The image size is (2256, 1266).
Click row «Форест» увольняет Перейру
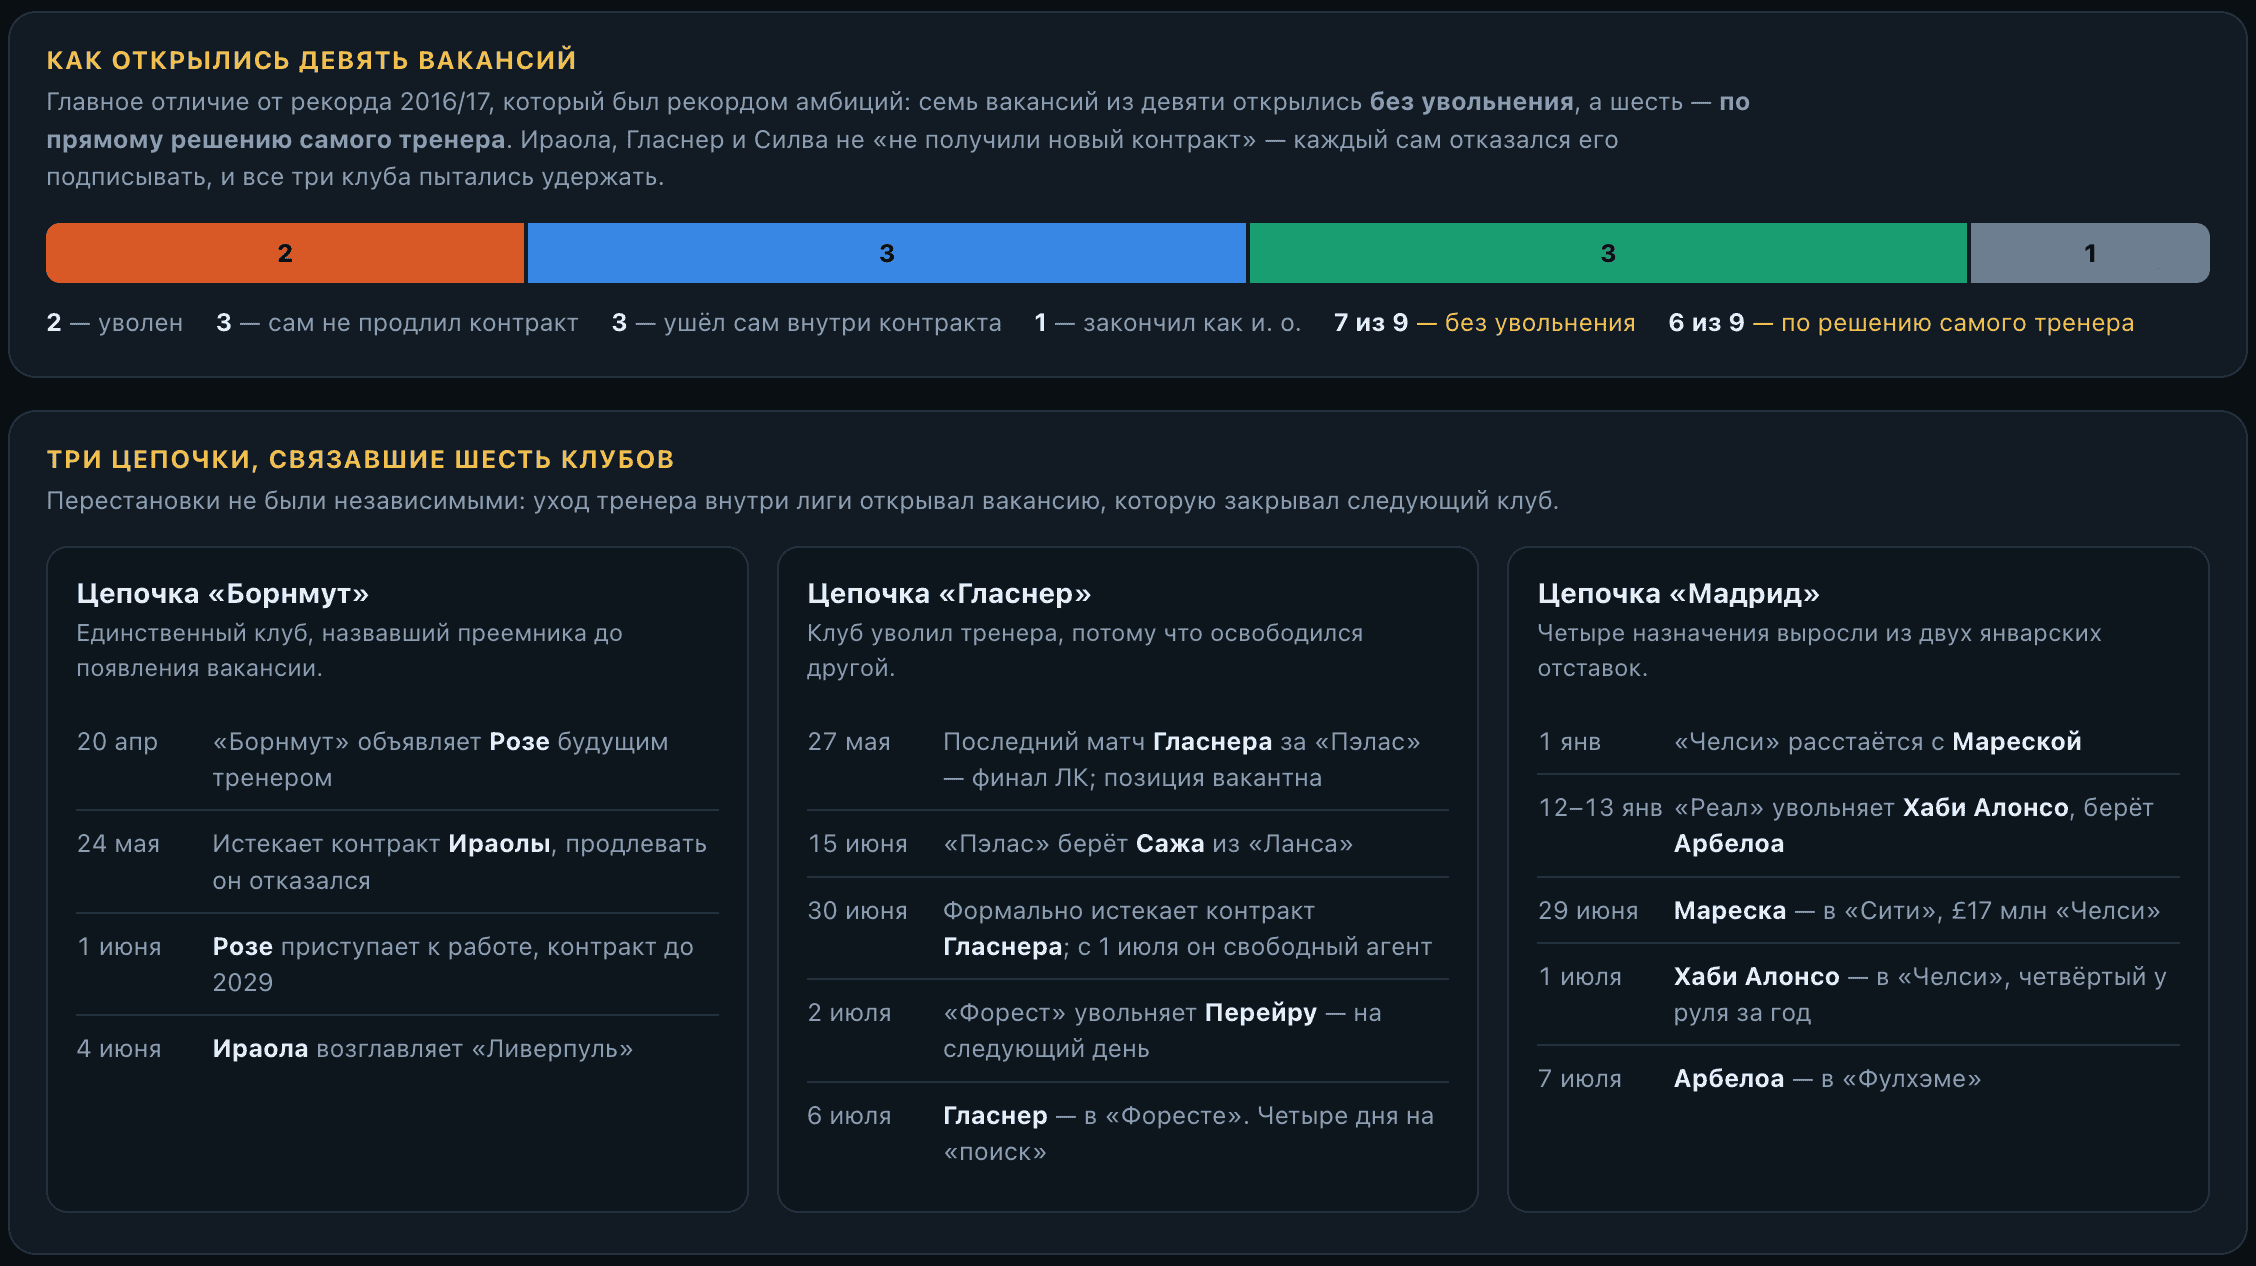pyautogui.click(x=1128, y=1030)
